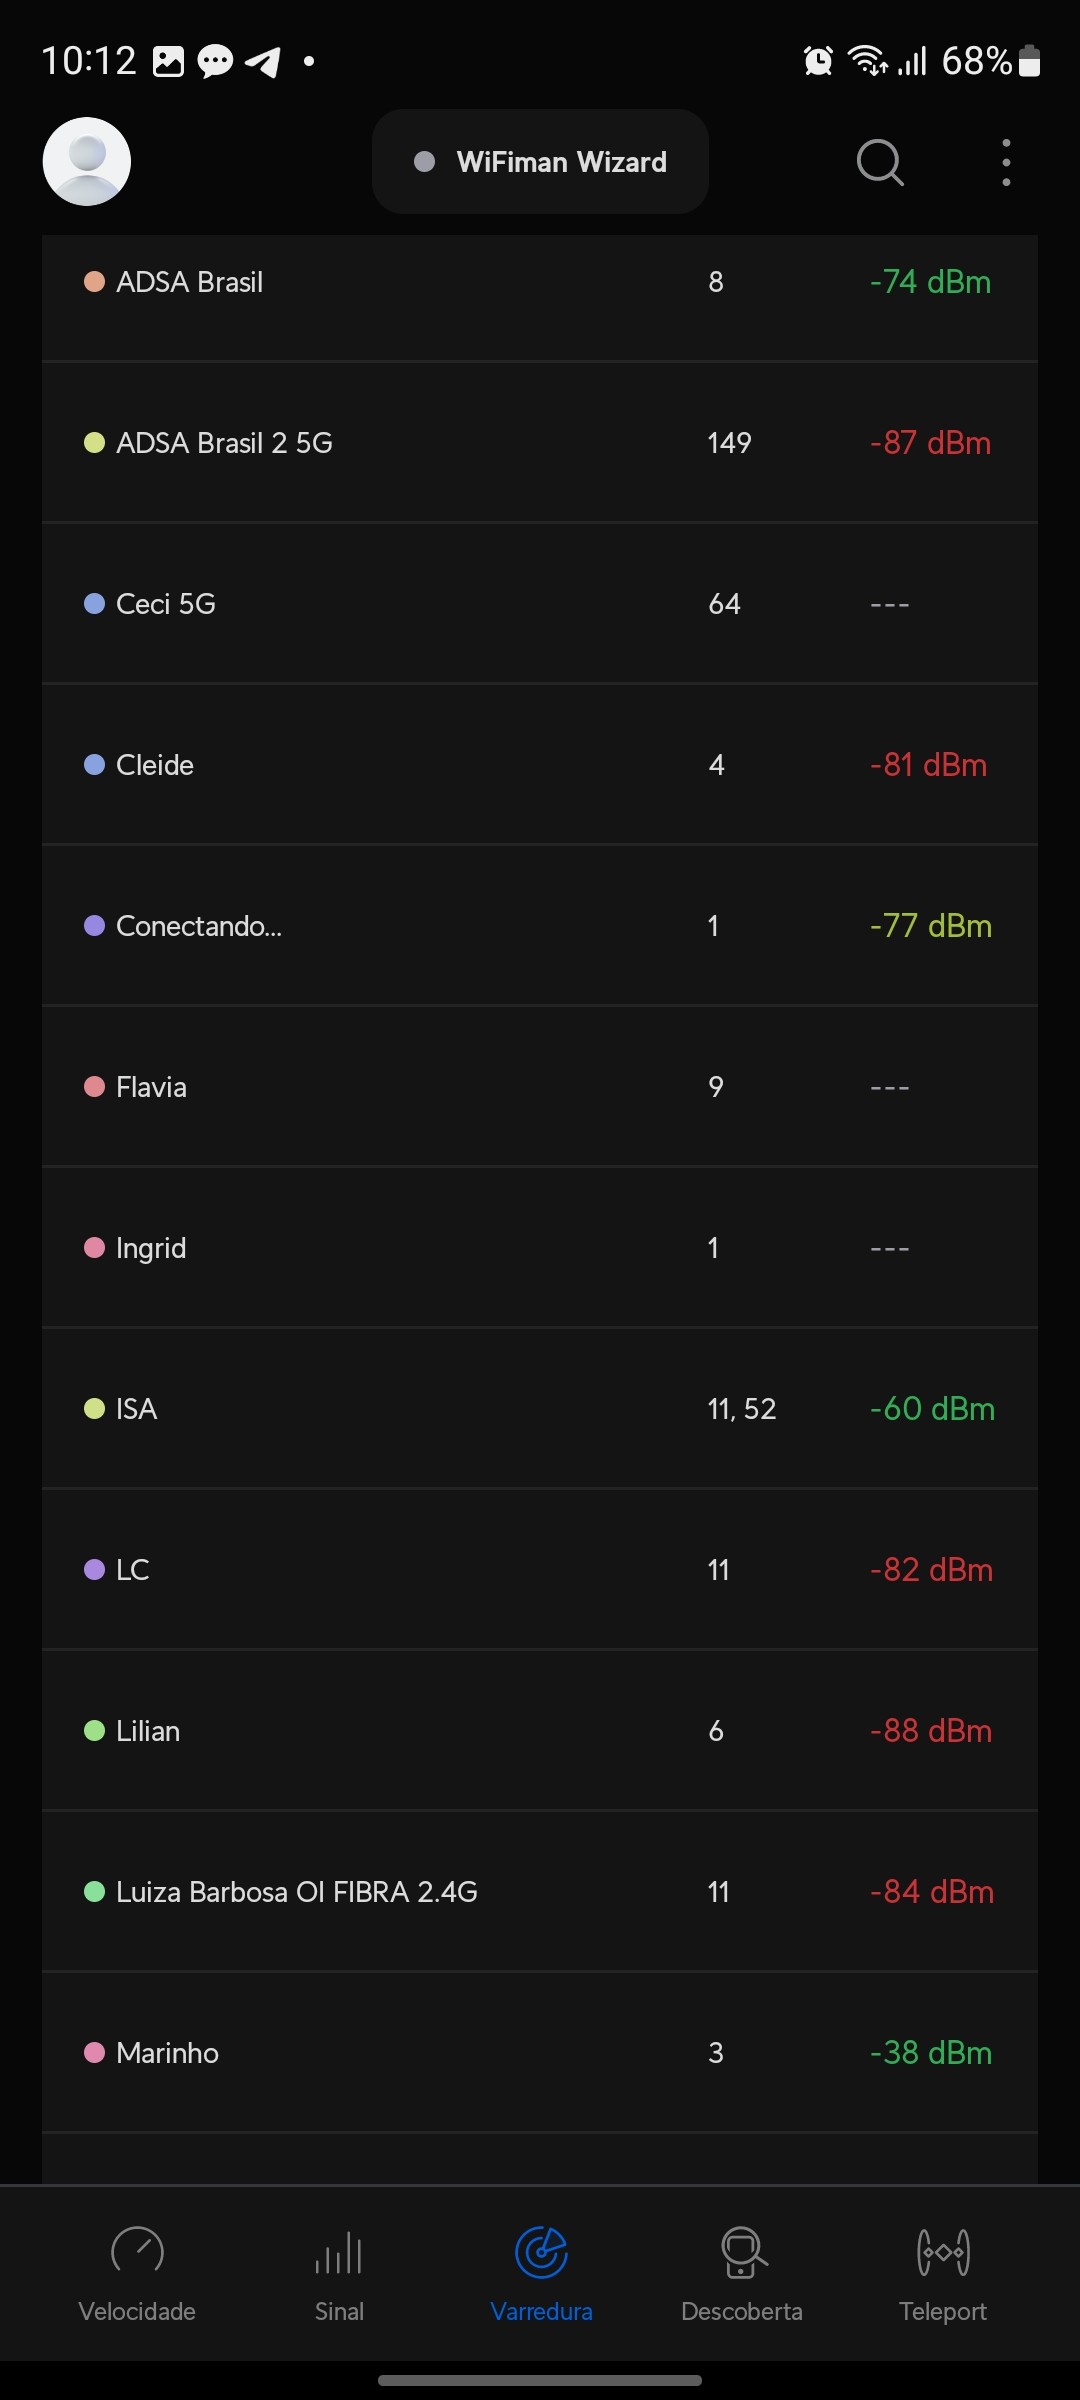Screen dimensions: 1080x2400
Task: Open the Ceci 5G network row
Action: tap(166, 604)
